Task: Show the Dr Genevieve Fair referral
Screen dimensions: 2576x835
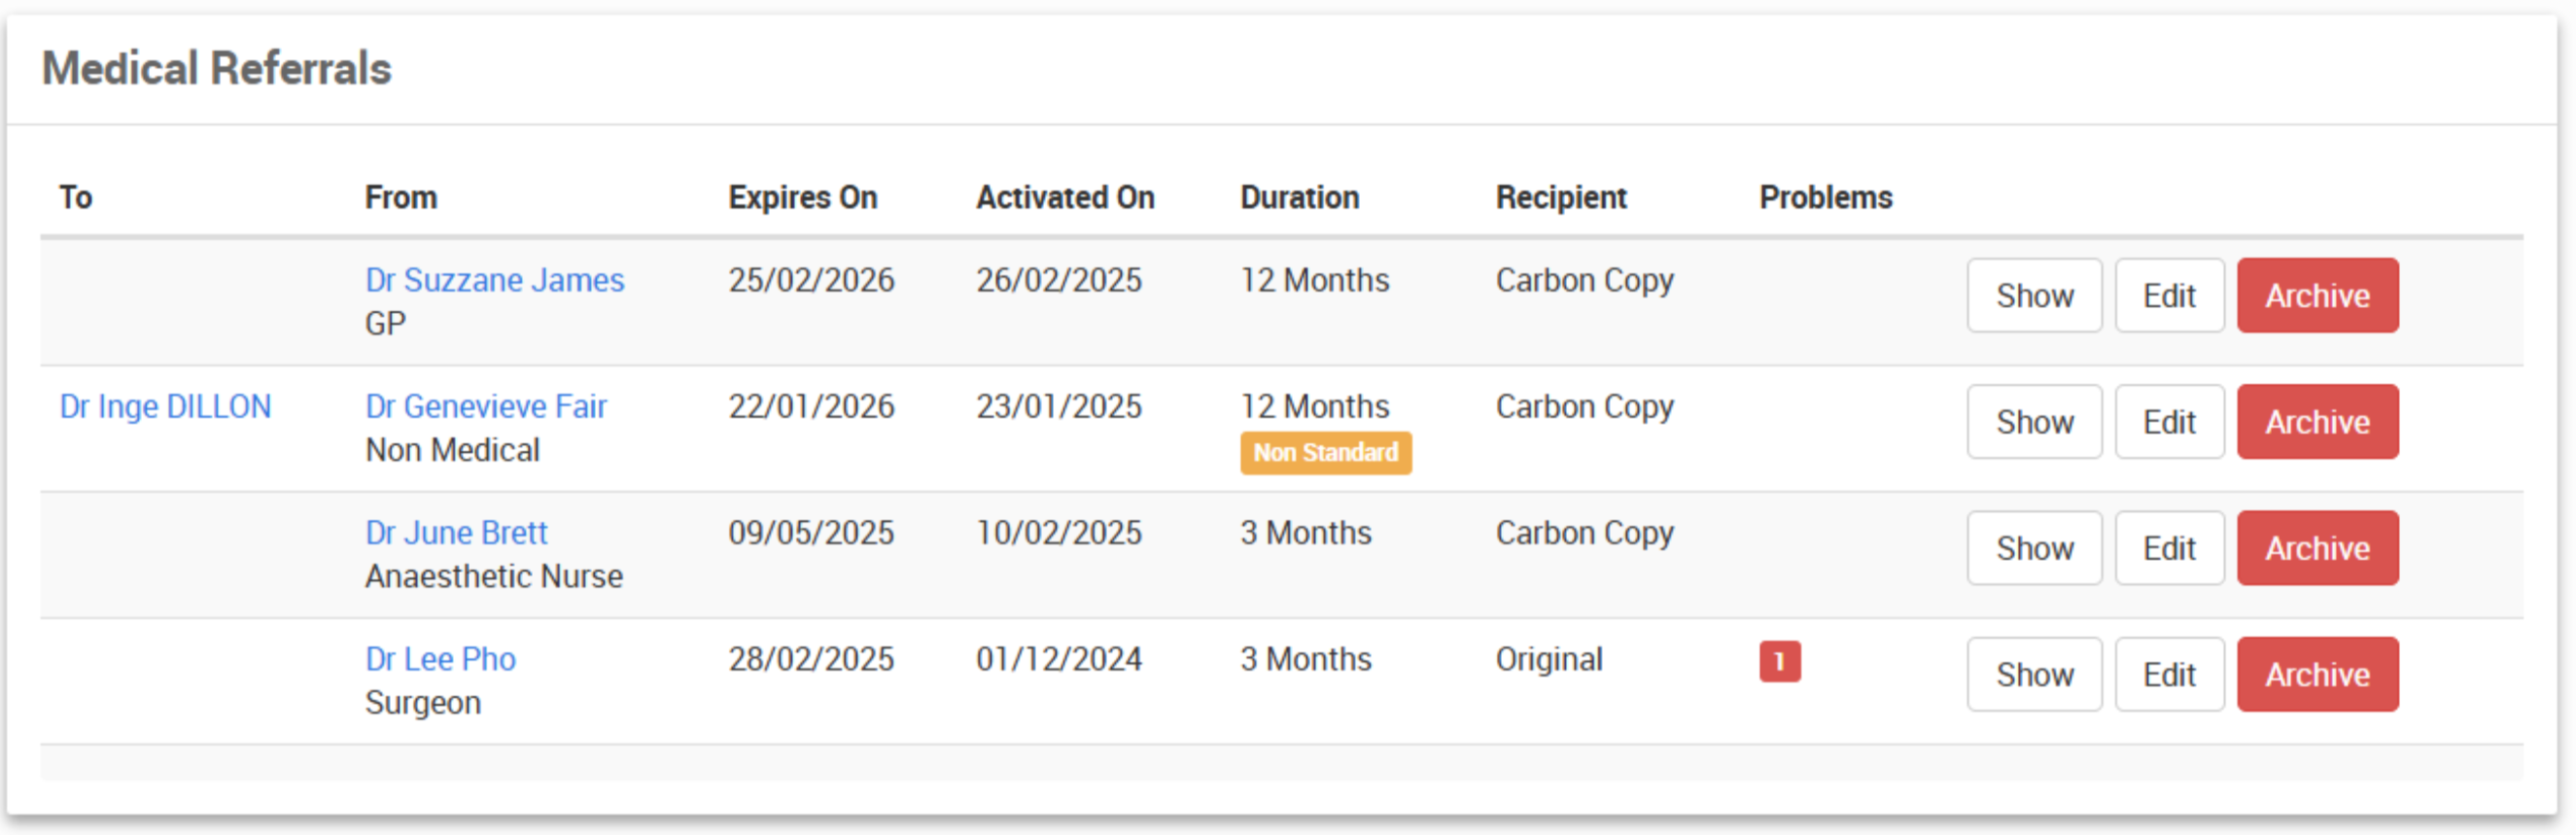Action: (2034, 422)
